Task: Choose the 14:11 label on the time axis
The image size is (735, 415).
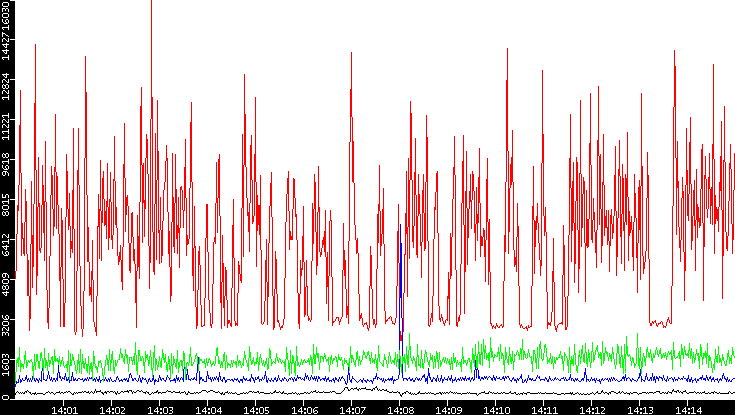Action: (x=543, y=409)
